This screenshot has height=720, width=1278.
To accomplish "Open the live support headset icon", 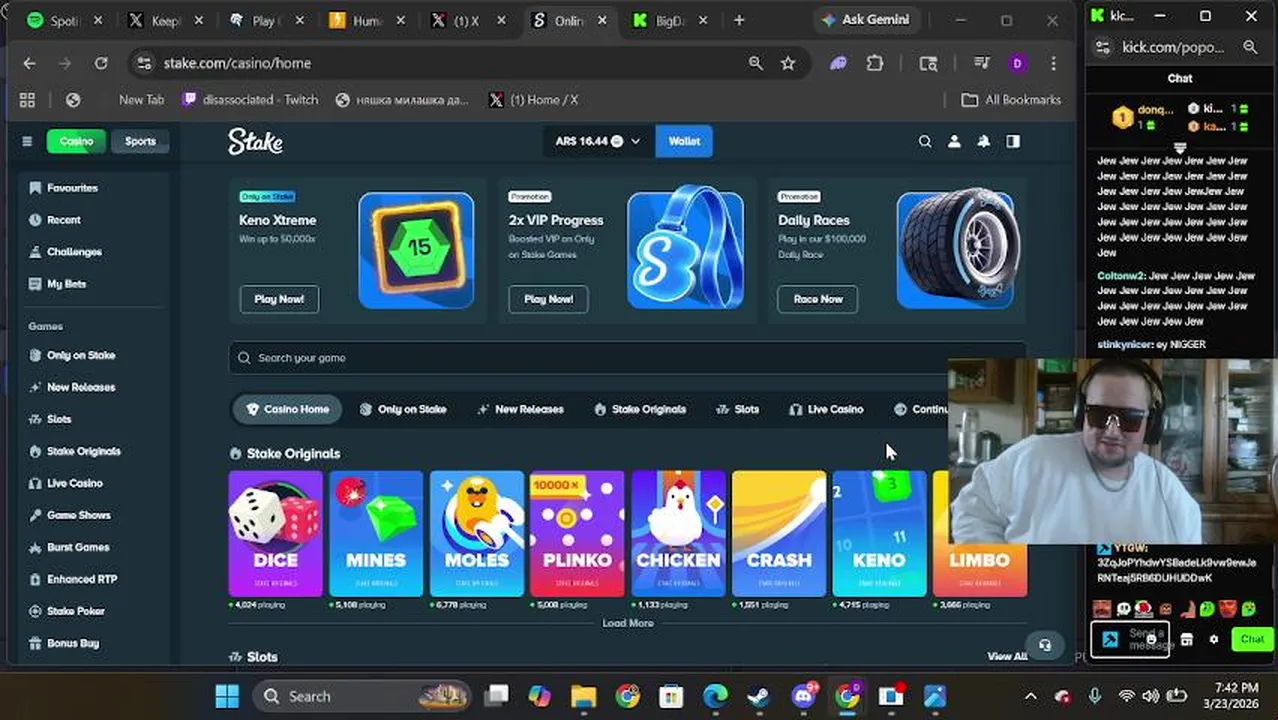I will [1045, 645].
